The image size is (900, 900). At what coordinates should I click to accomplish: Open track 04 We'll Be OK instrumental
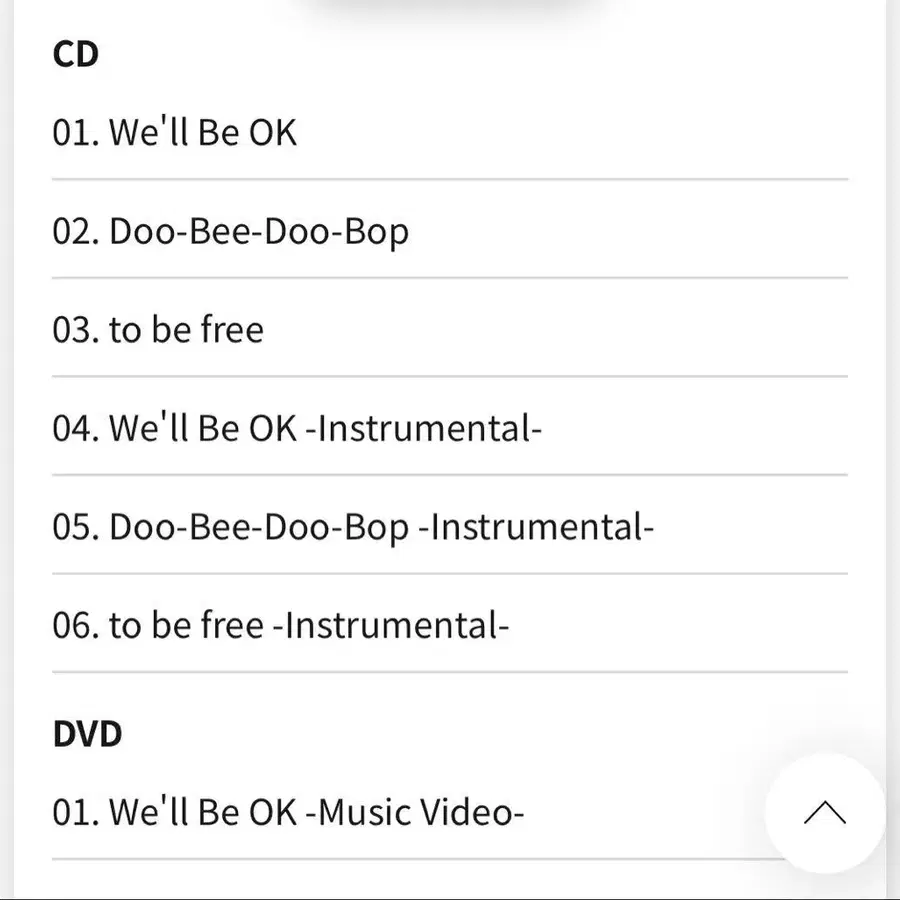[x=450, y=428]
